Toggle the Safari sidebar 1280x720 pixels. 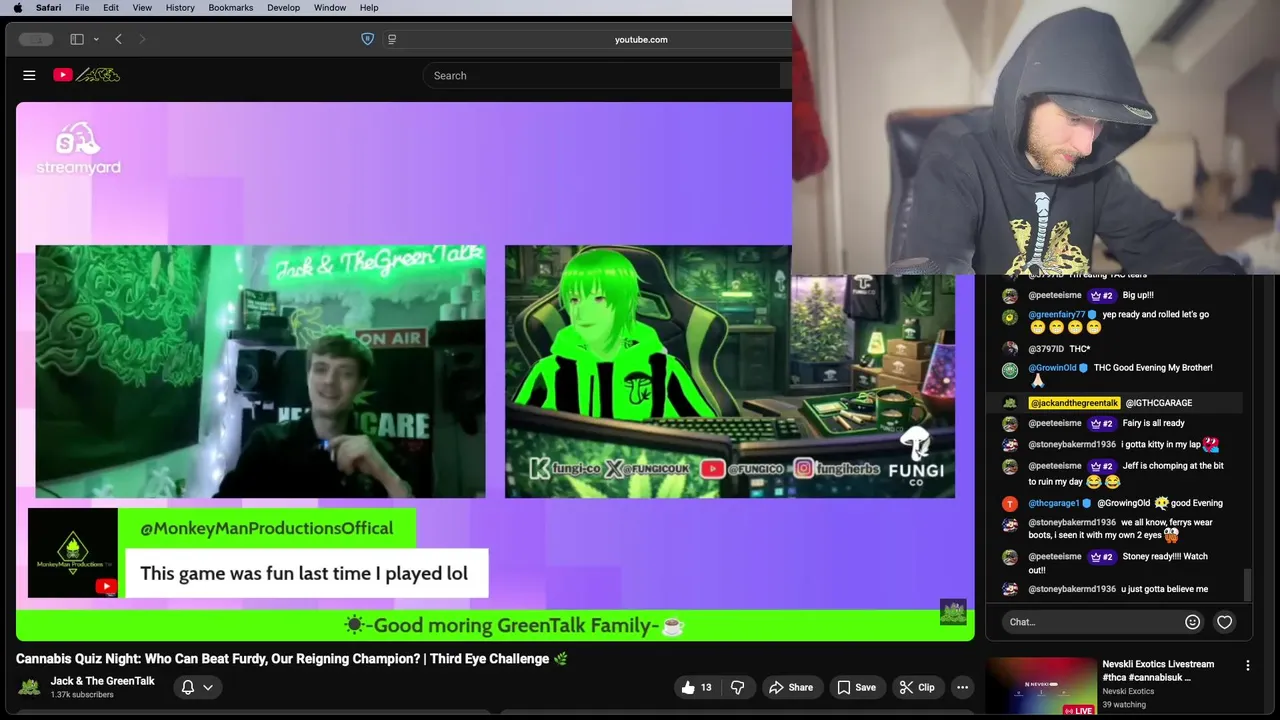click(77, 39)
